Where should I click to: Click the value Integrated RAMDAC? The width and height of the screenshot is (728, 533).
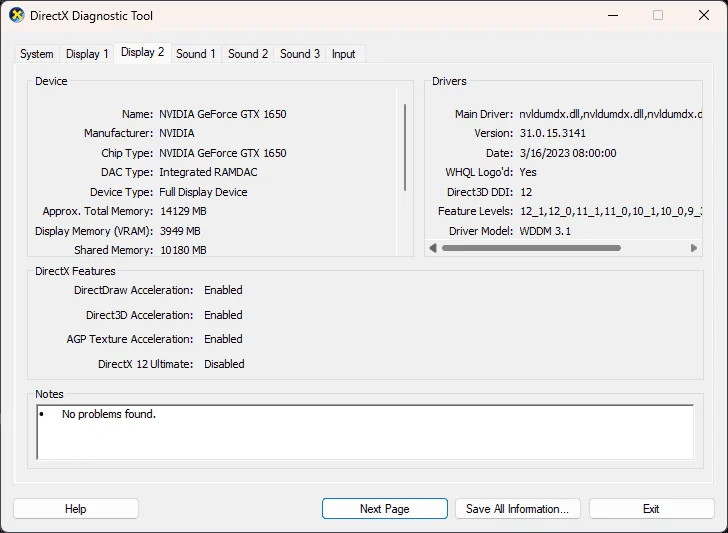pyautogui.click(x=208, y=172)
